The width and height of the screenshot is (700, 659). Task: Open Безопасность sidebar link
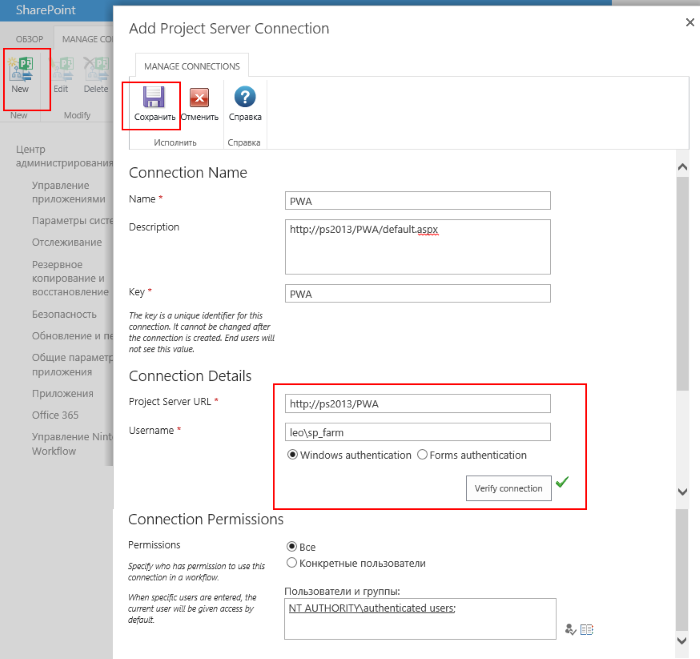[x=64, y=314]
